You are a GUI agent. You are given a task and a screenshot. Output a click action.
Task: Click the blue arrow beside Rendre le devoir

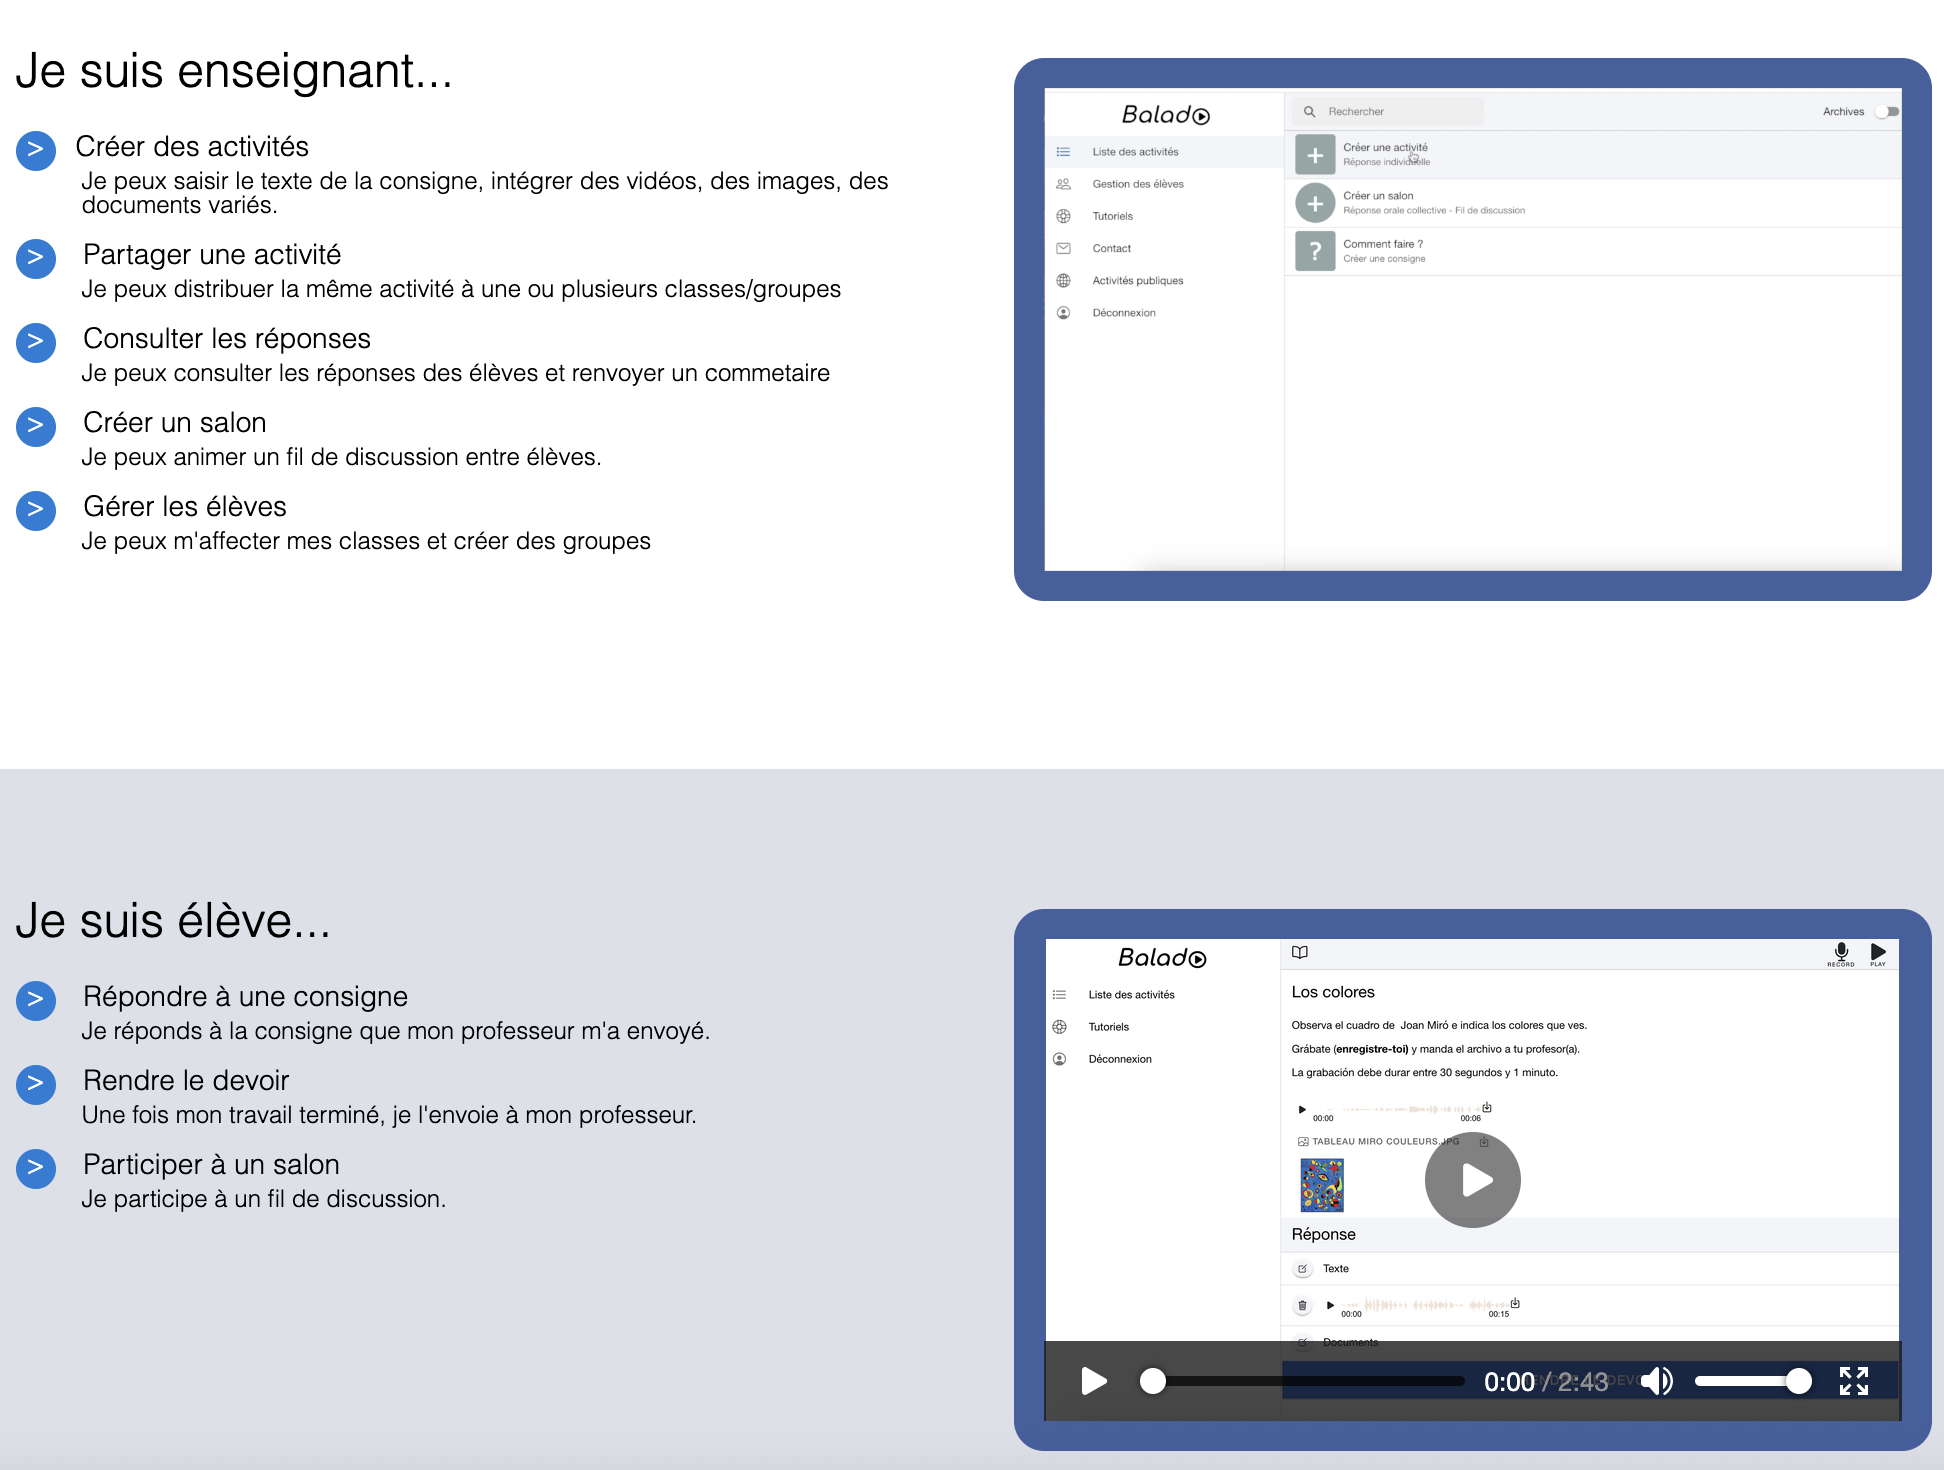pyautogui.click(x=36, y=1084)
